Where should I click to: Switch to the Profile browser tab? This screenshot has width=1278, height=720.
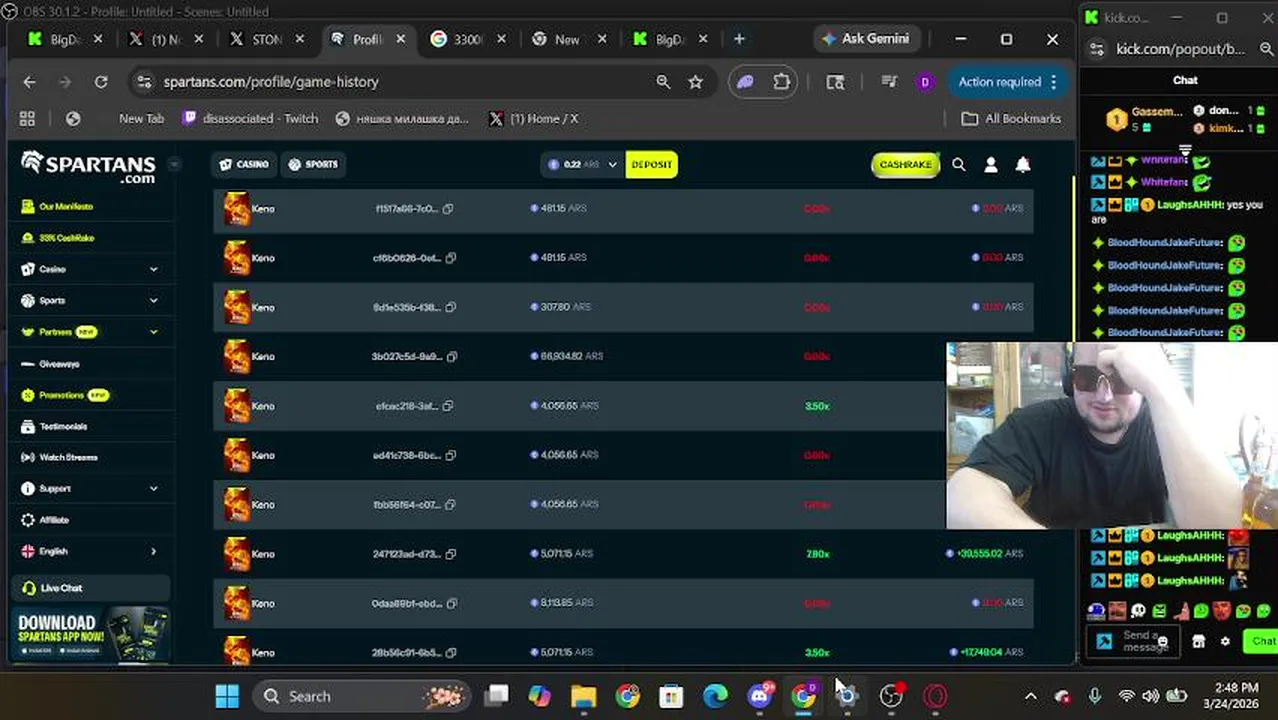click(367, 39)
